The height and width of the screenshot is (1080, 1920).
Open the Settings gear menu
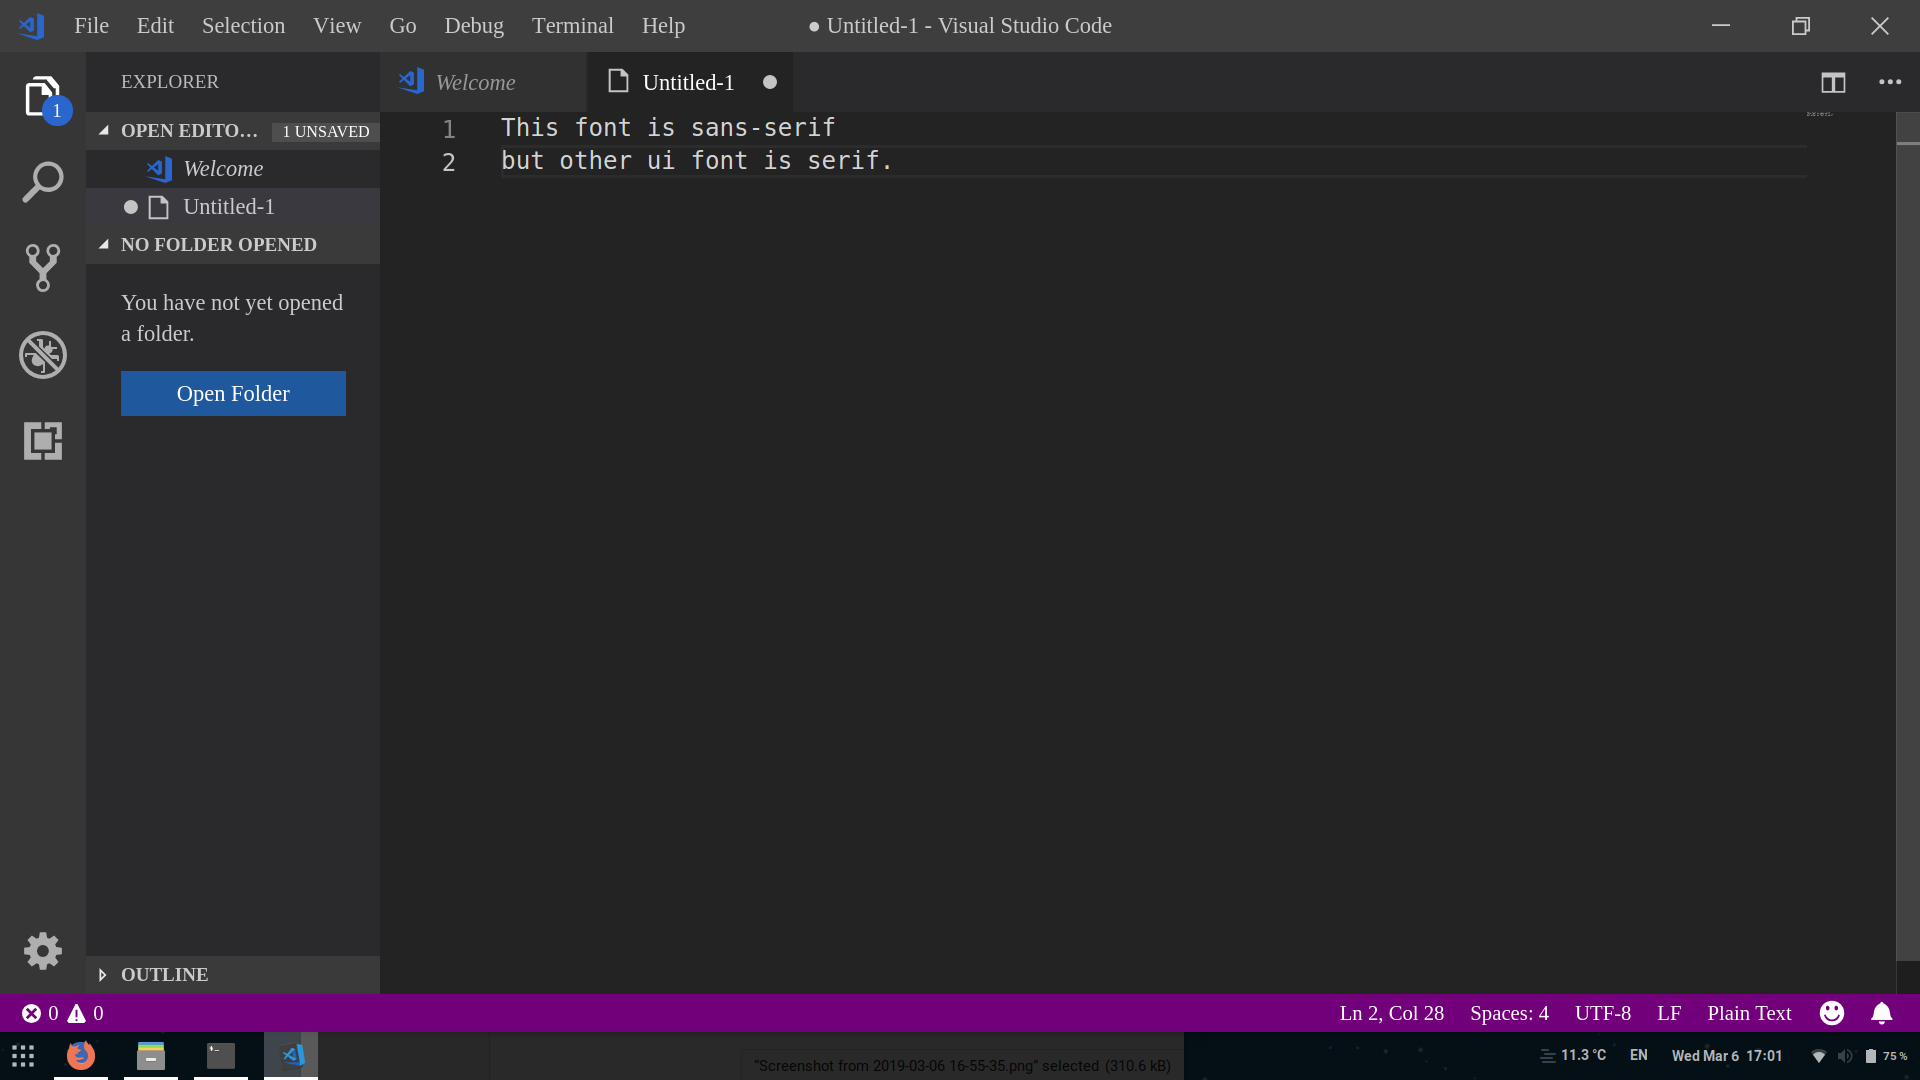(x=42, y=951)
